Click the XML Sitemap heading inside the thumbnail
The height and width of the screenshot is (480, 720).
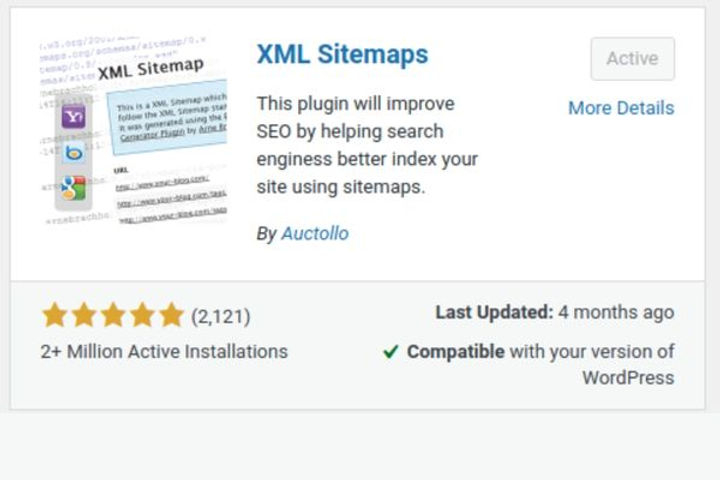pos(151,69)
